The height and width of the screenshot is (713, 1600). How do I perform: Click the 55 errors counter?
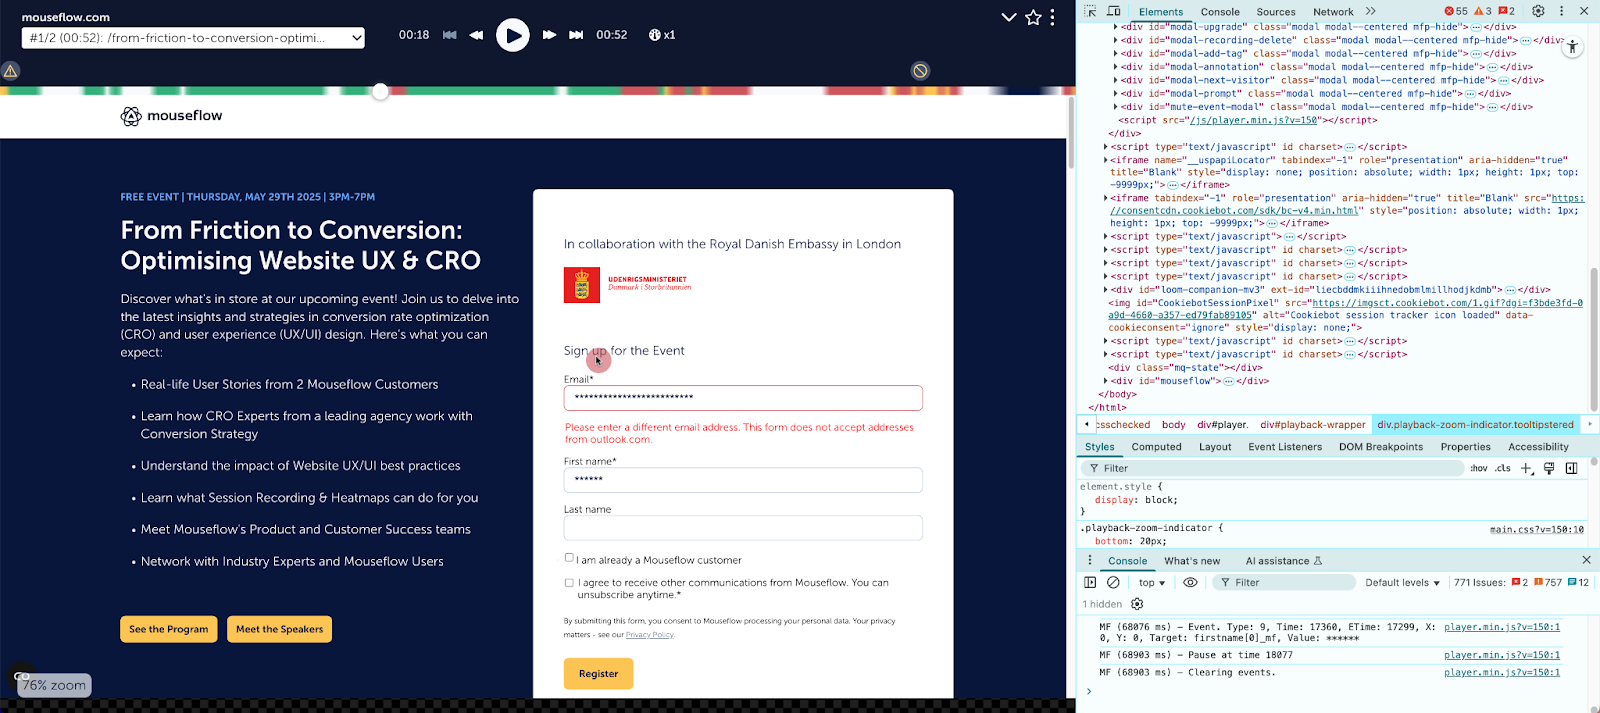click(1456, 11)
